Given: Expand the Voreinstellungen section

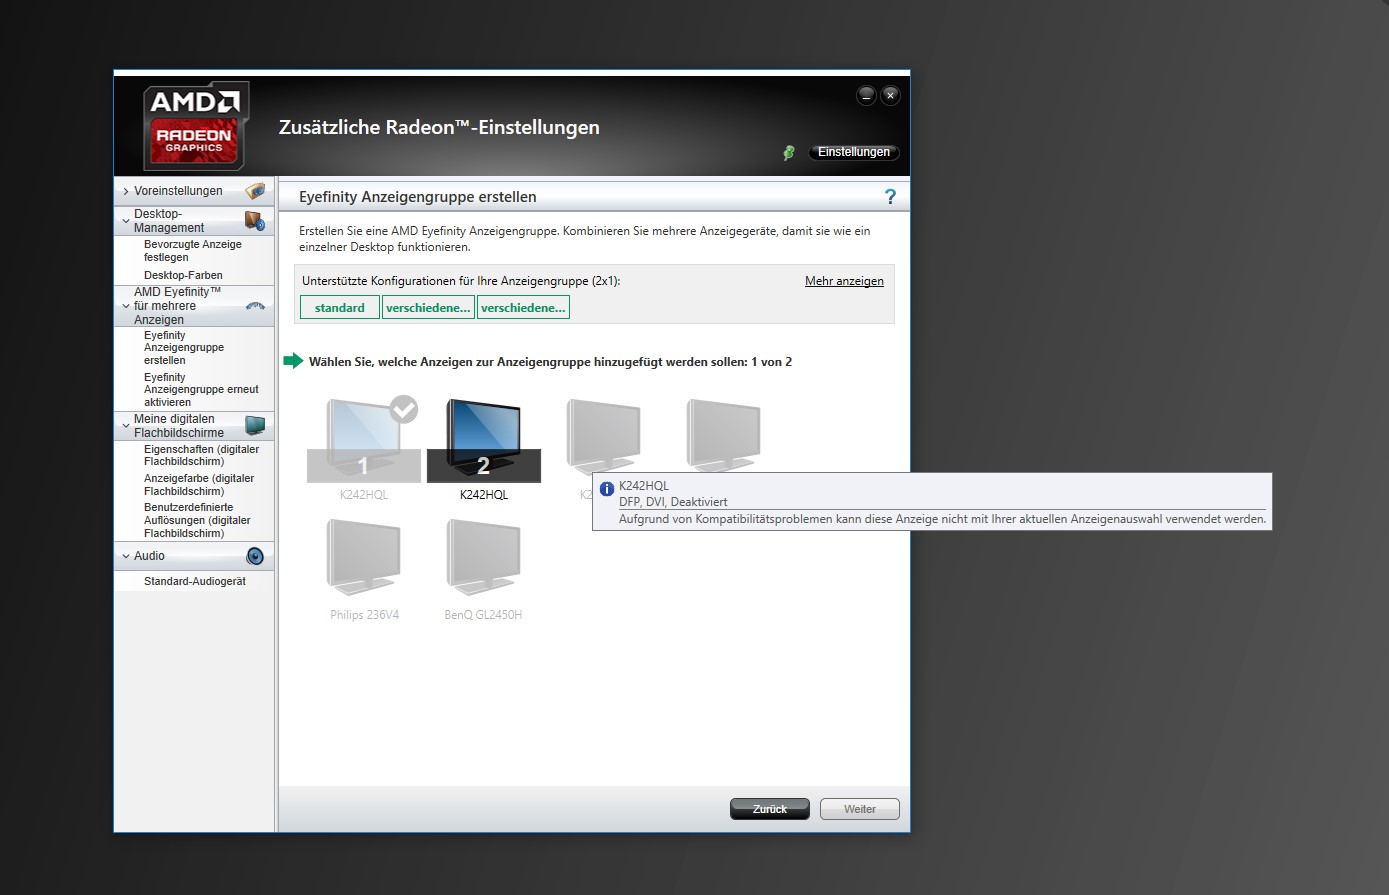Looking at the screenshot, I should tap(126, 191).
